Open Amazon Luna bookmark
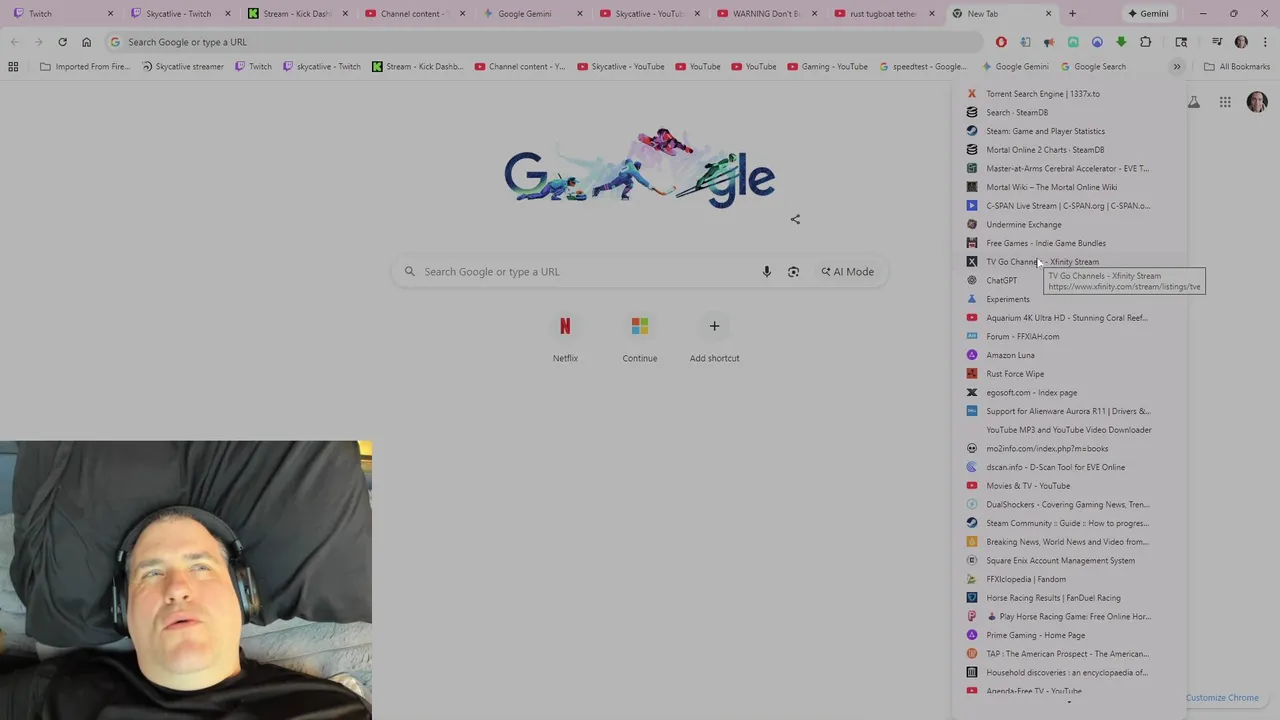This screenshot has height=720, width=1280. 1069,355
